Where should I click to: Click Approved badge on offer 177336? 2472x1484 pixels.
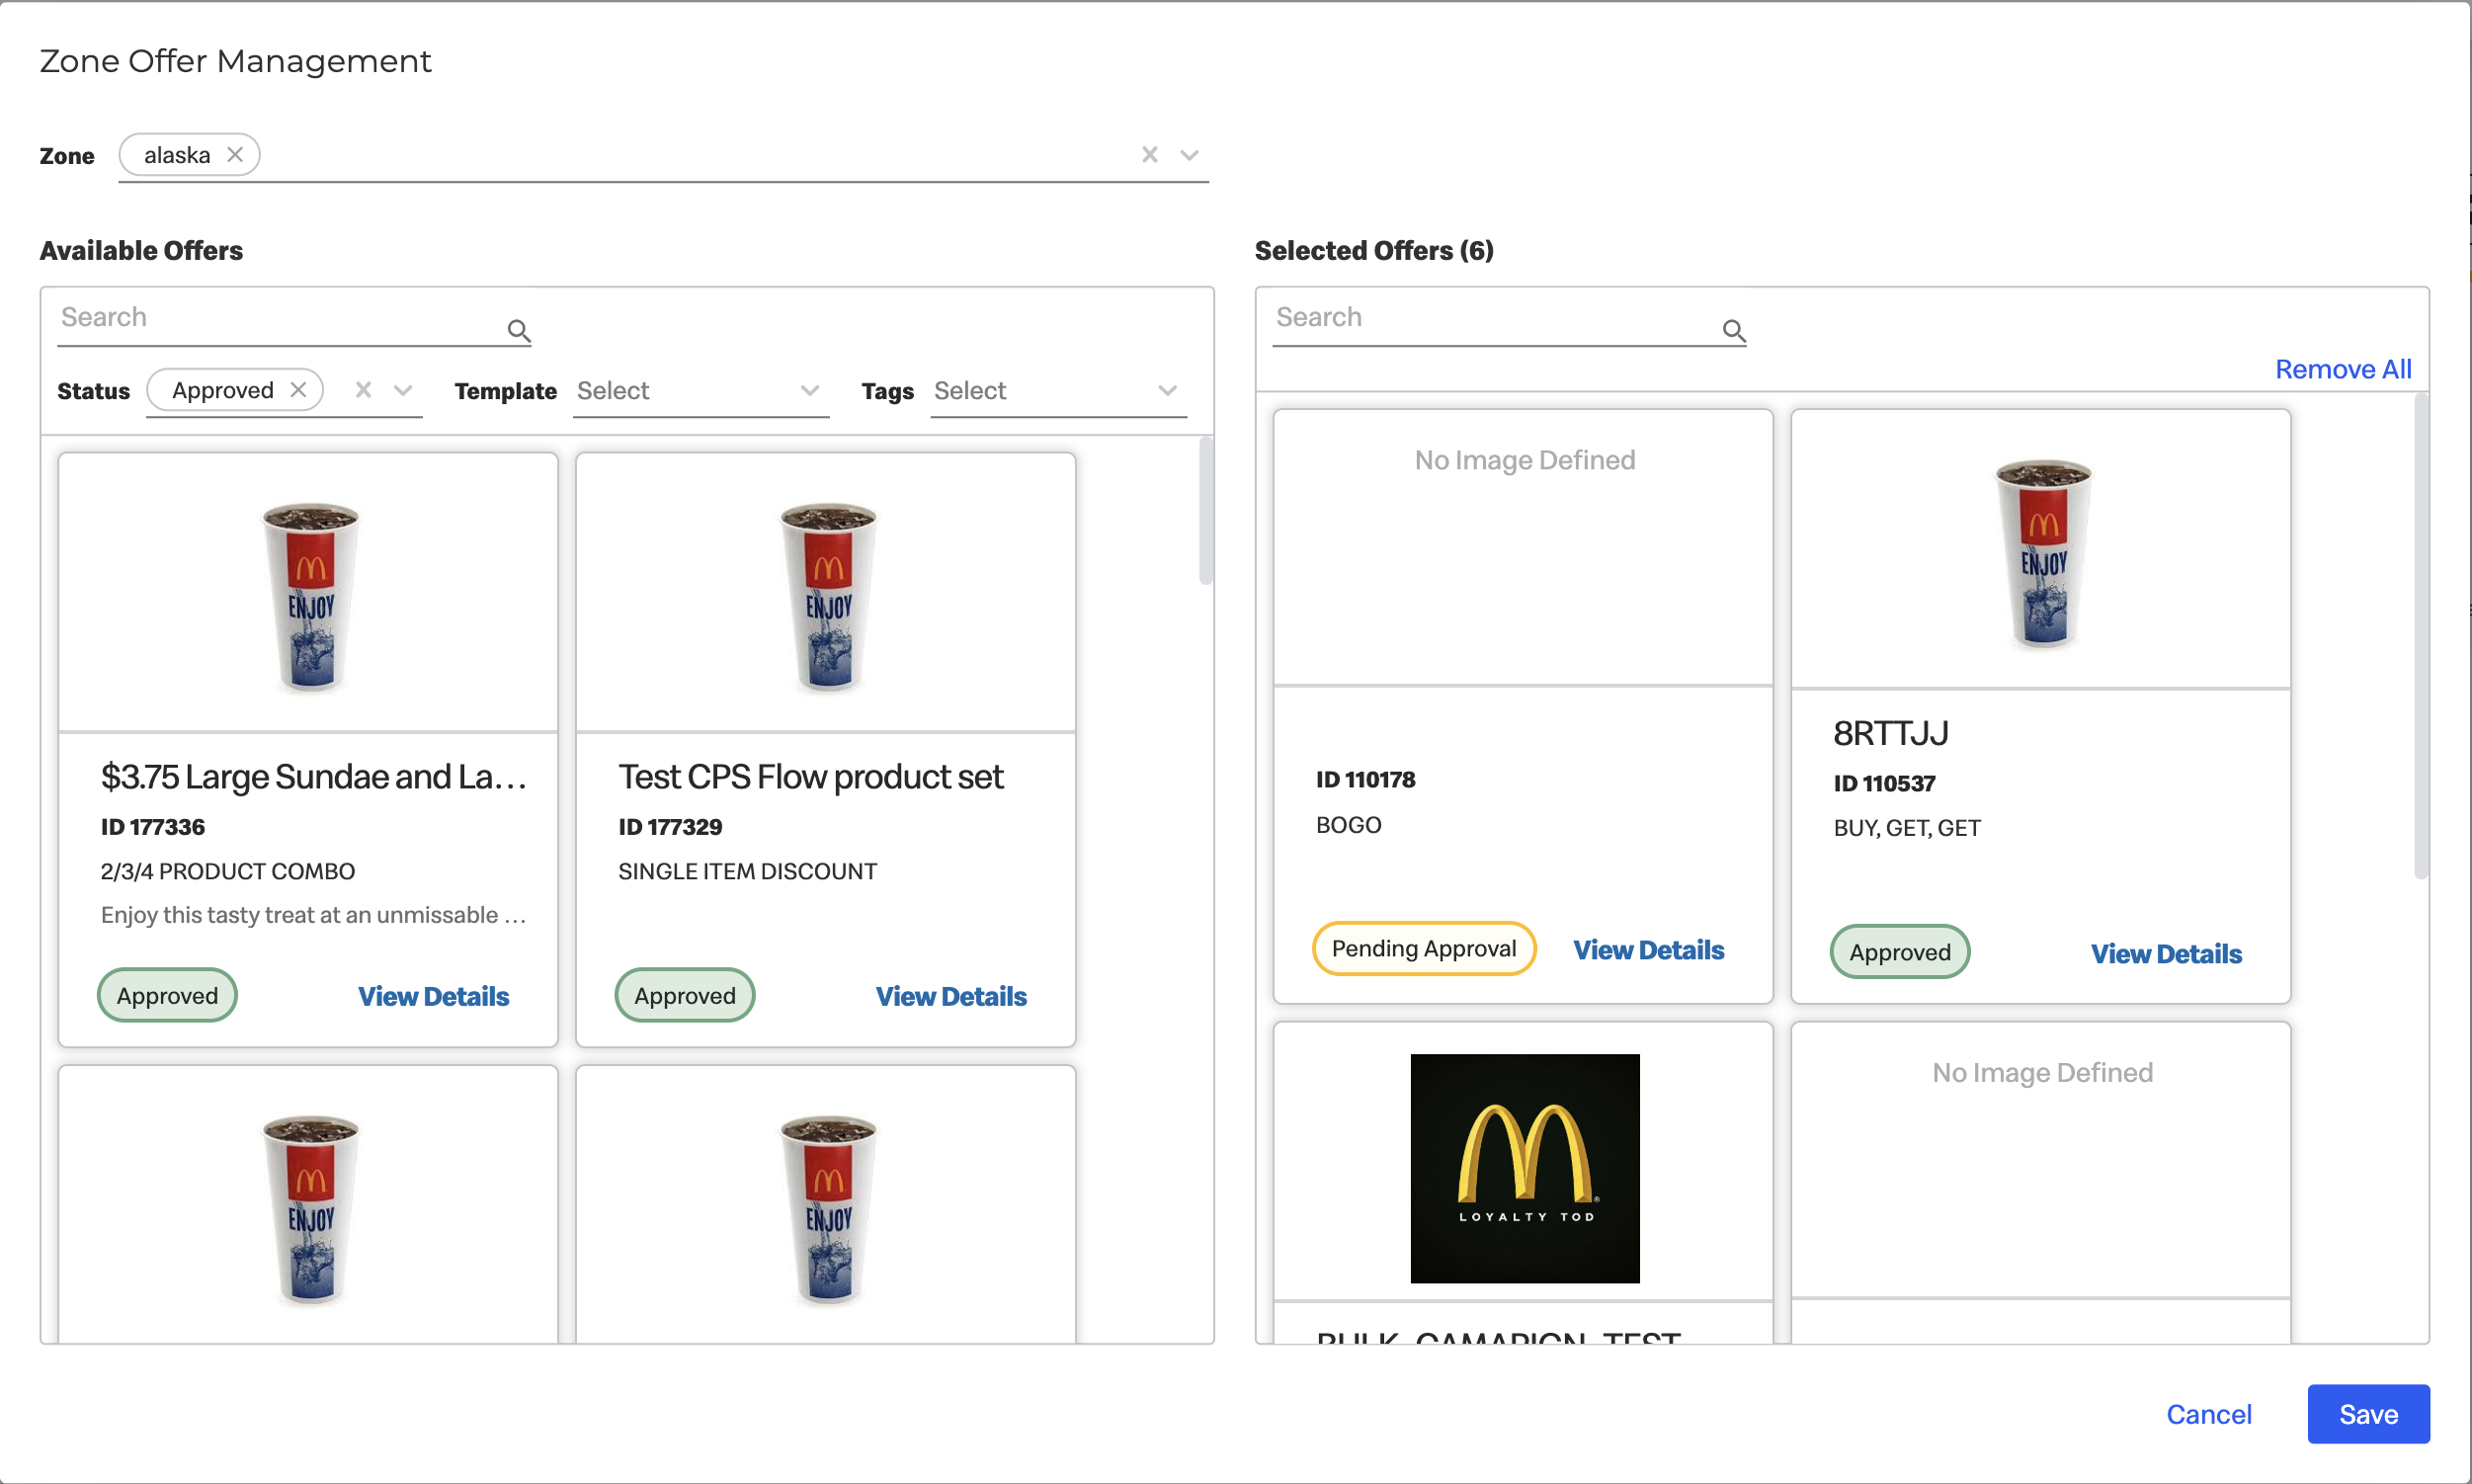coord(167,995)
